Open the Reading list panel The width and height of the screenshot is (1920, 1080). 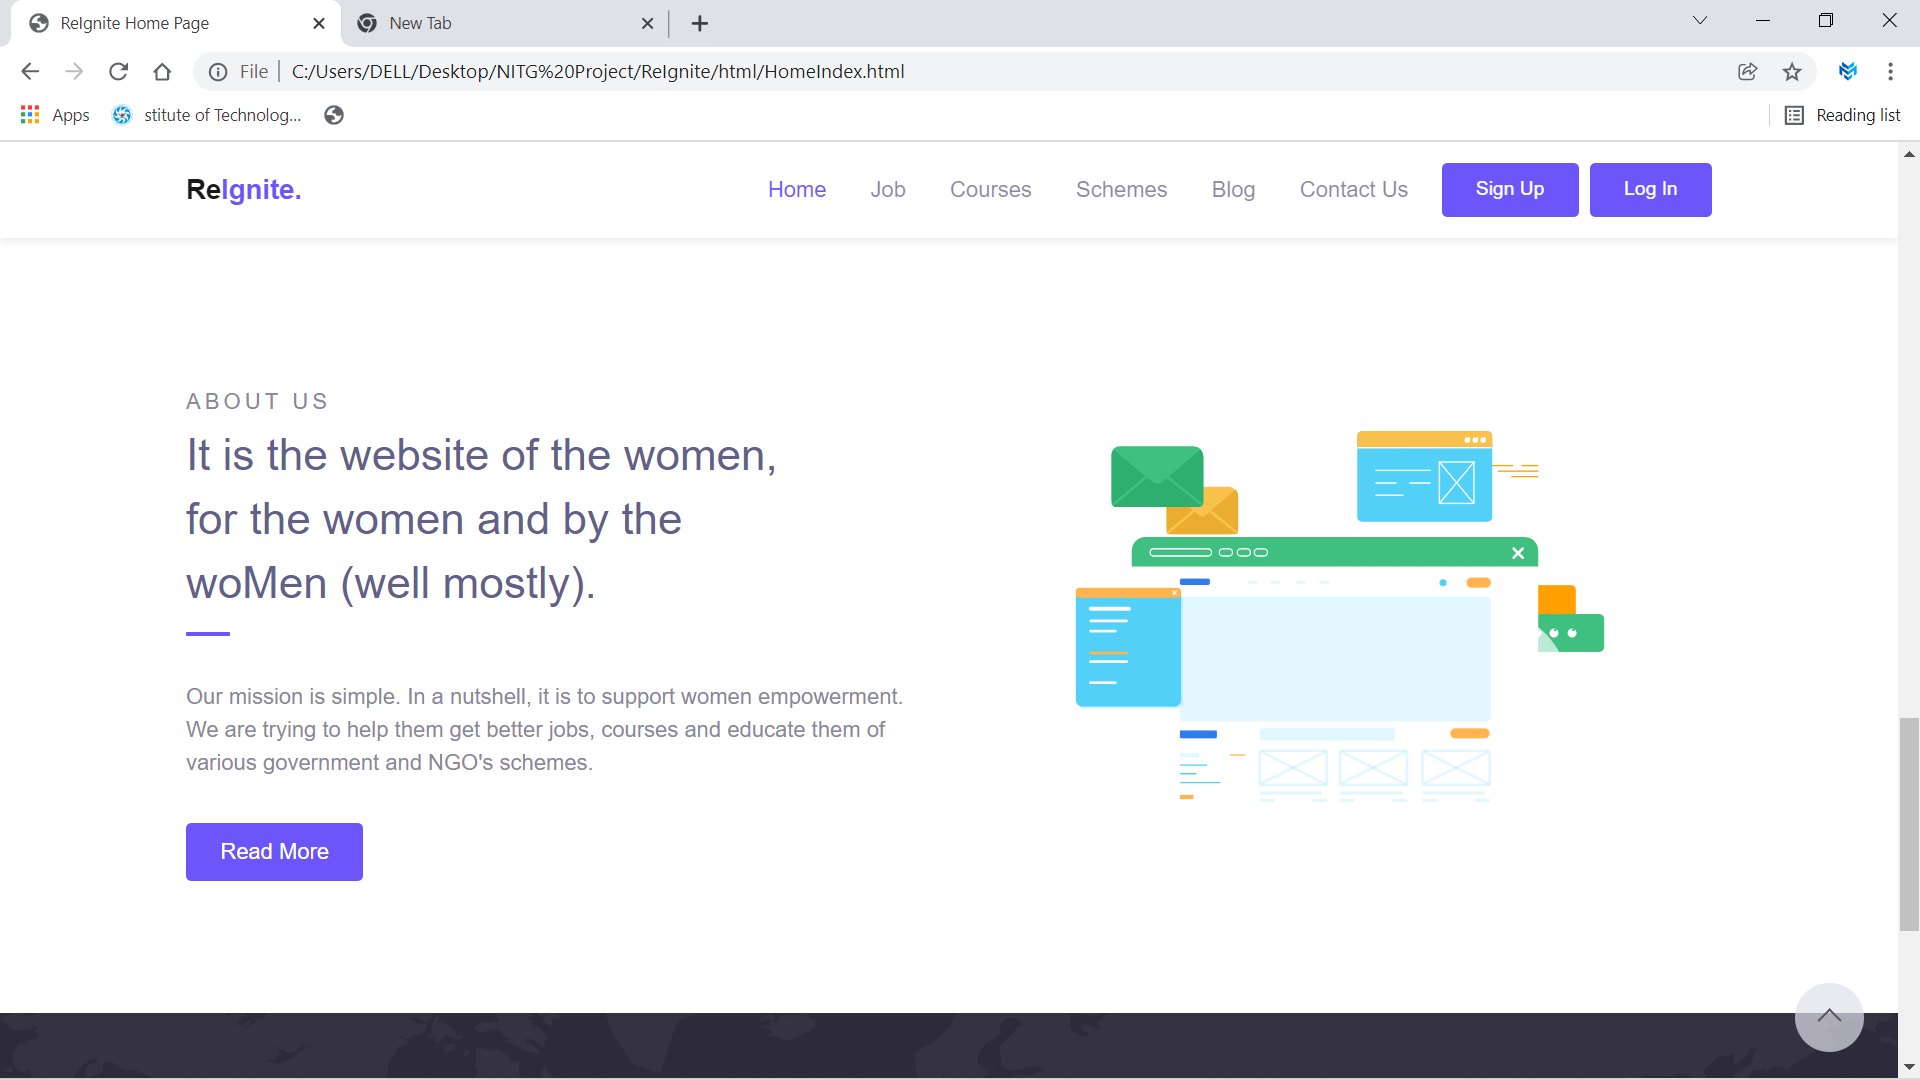[x=1842, y=115]
